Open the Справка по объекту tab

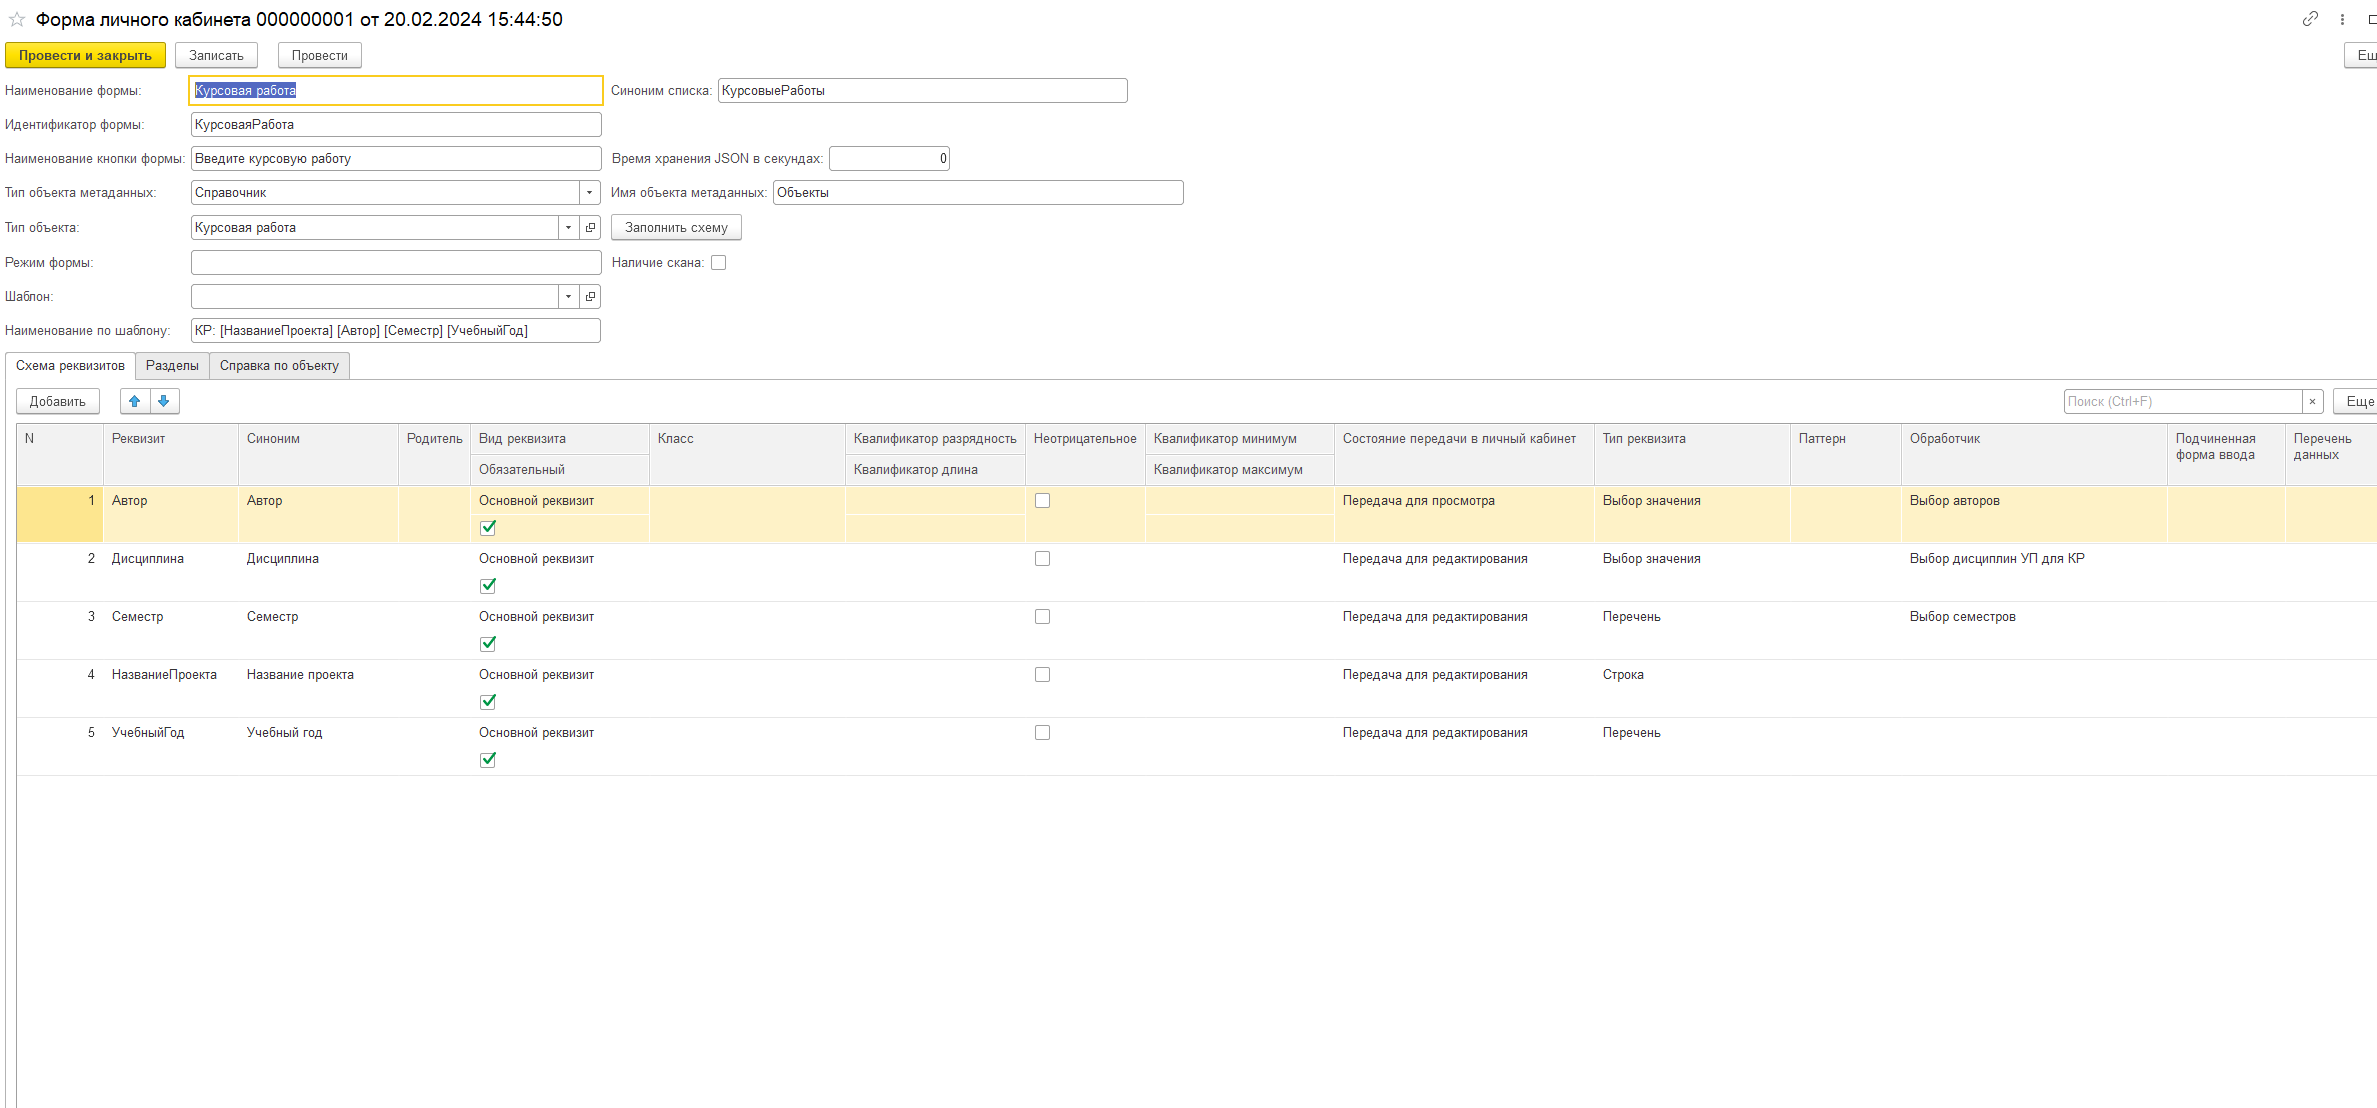(x=279, y=366)
